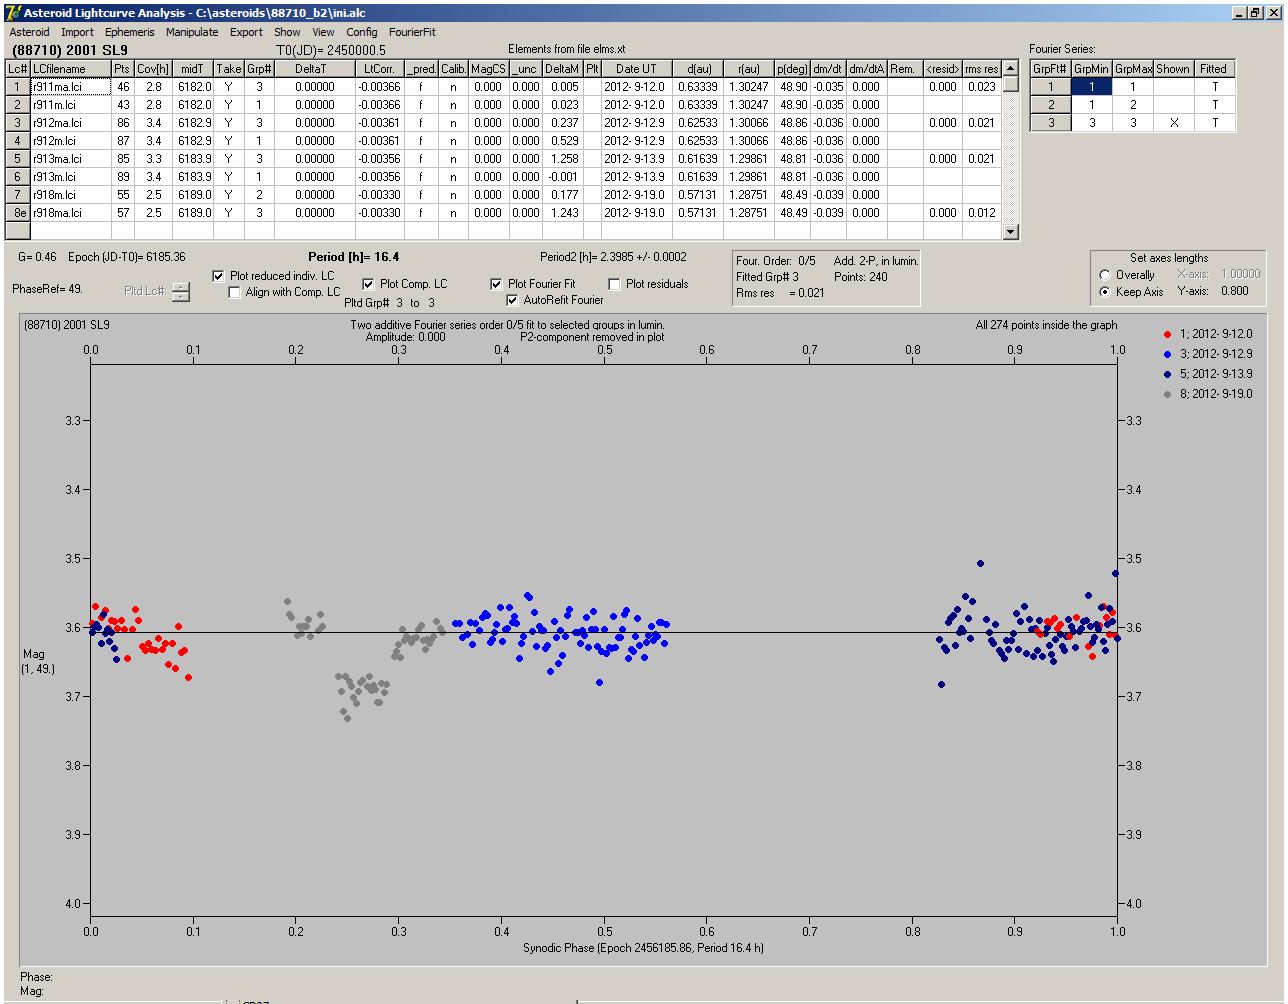Select row 8e header in lightcurve table
Image resolution: width=1288 pixels, height=1004 pixels.
point(18,213)
